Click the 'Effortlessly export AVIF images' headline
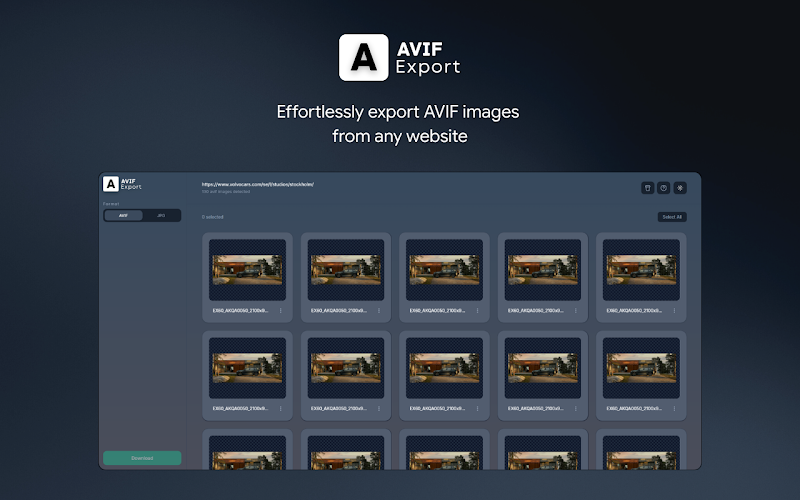 pos(398,112)
